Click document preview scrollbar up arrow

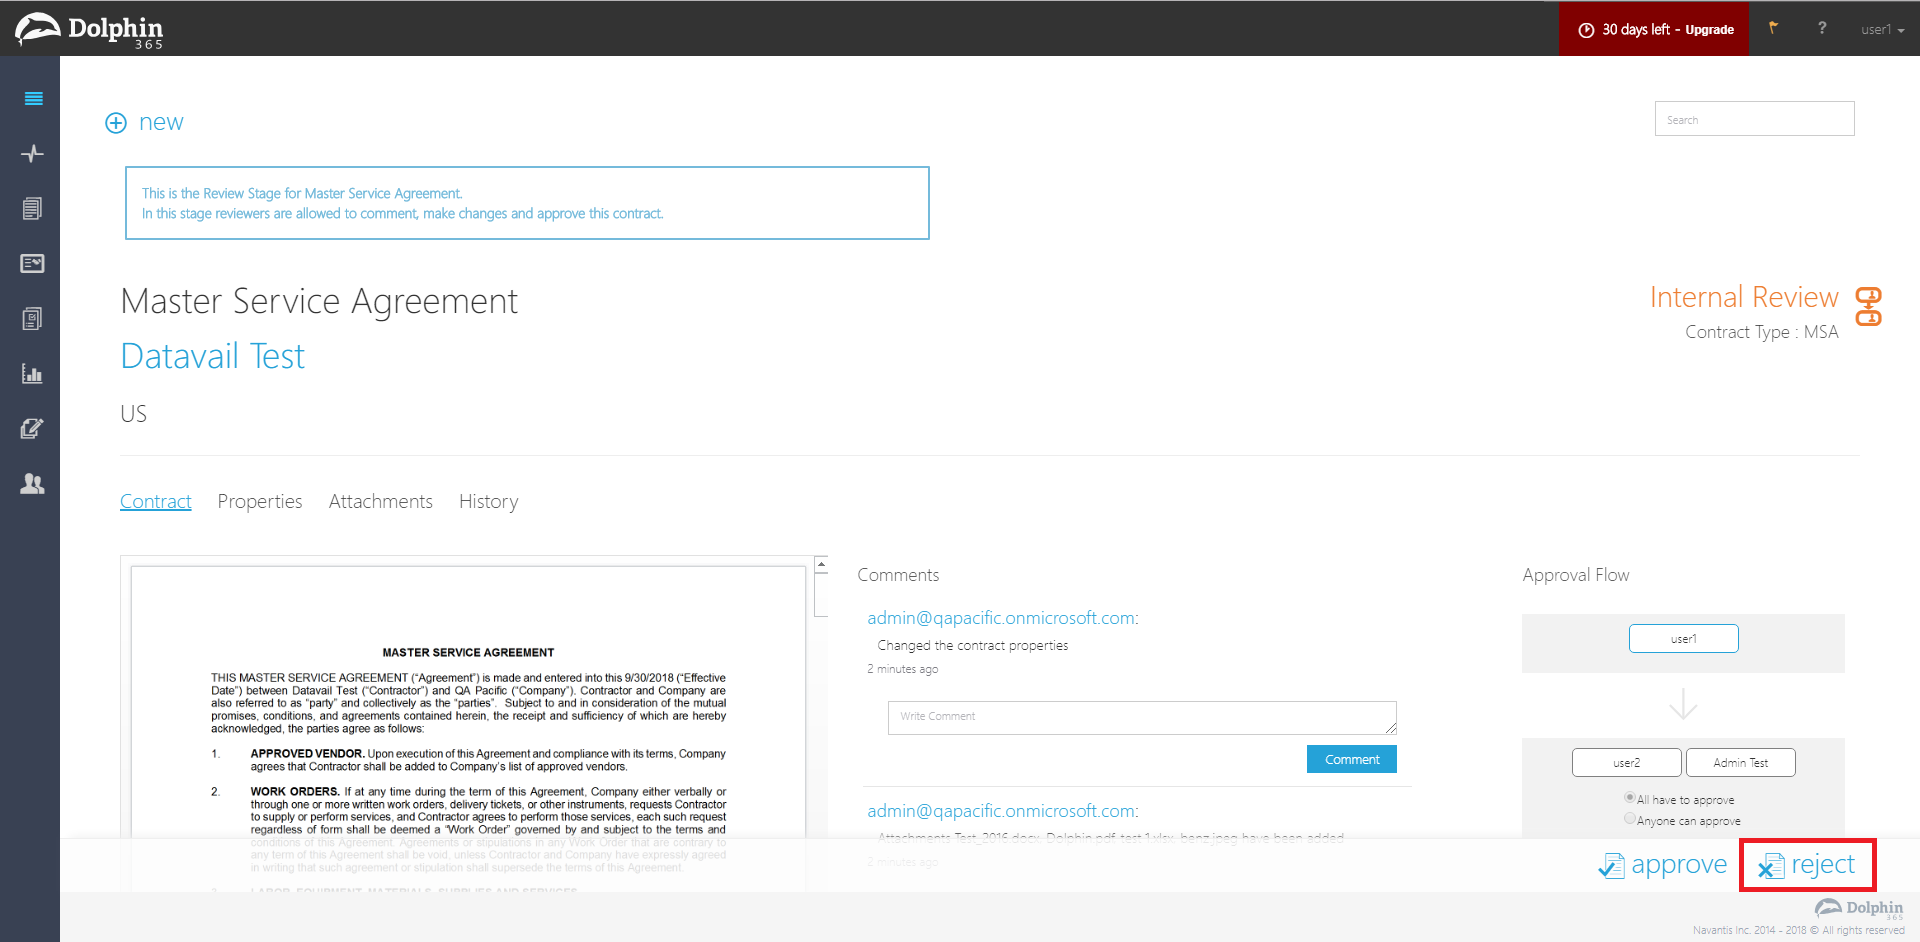click(821, 565)
